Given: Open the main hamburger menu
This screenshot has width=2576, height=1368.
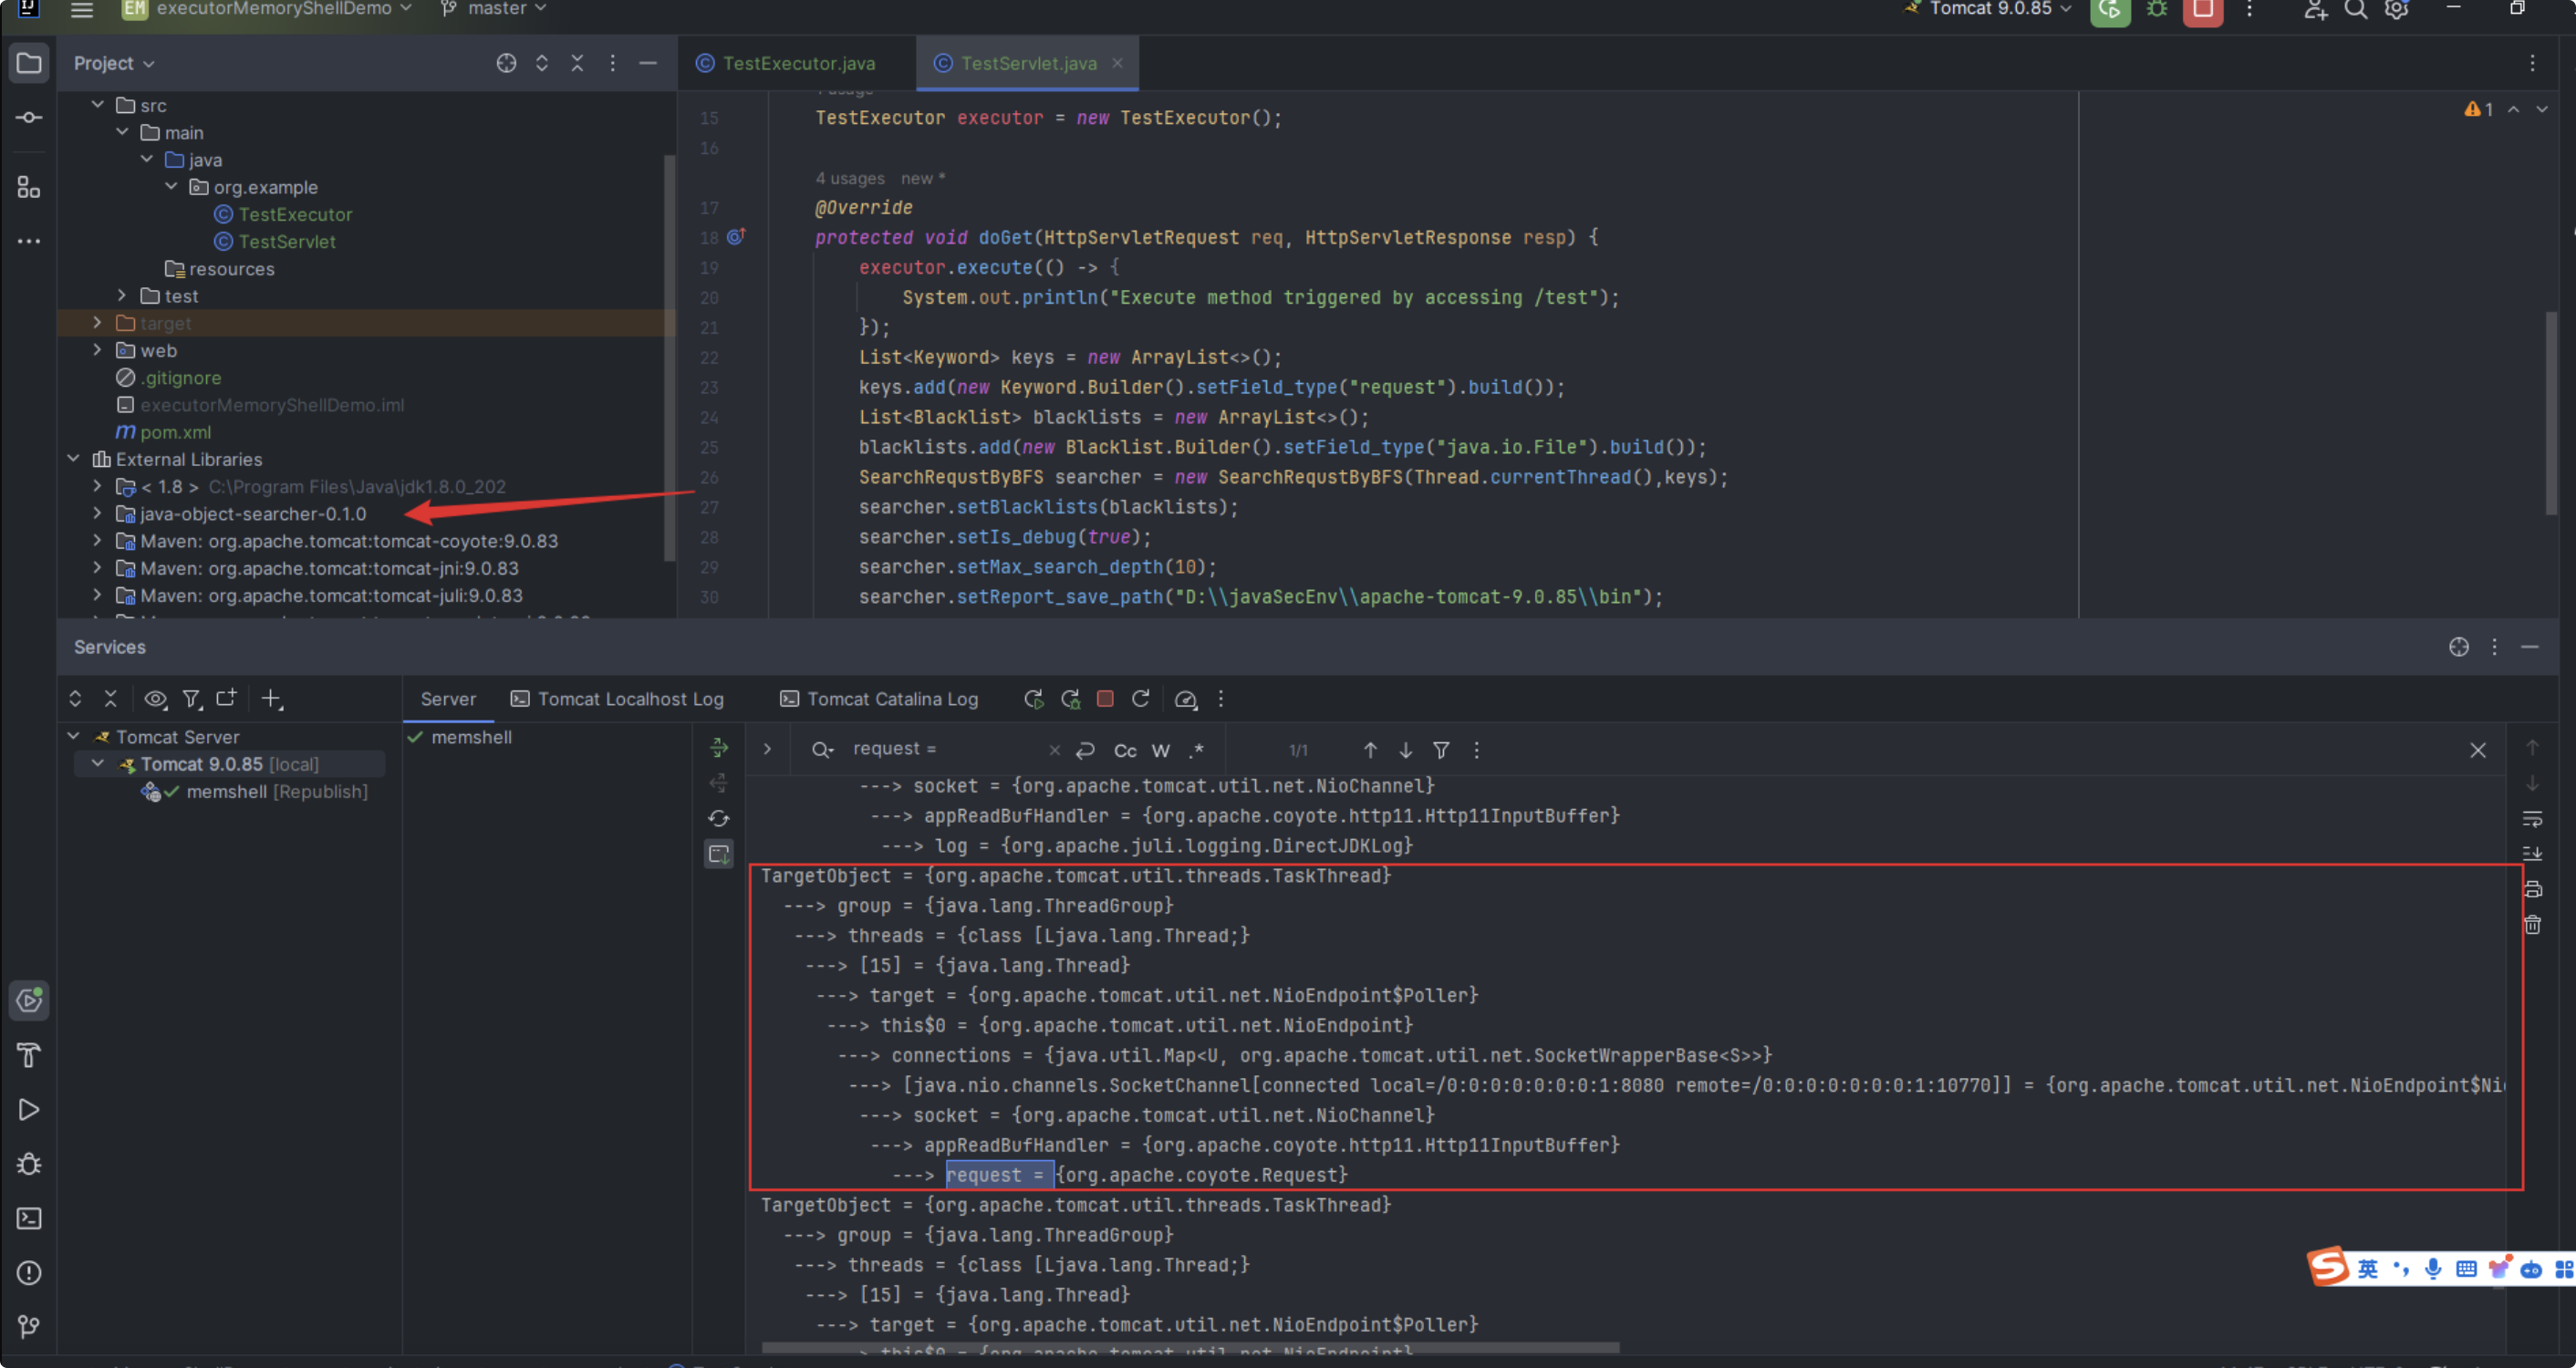Looking at the screenshot, I should click(82, 9).
